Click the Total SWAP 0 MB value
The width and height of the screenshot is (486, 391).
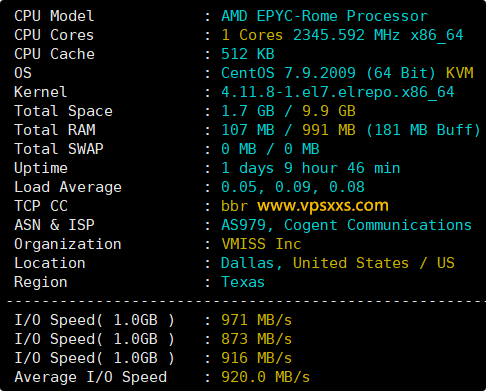(270, 149)
